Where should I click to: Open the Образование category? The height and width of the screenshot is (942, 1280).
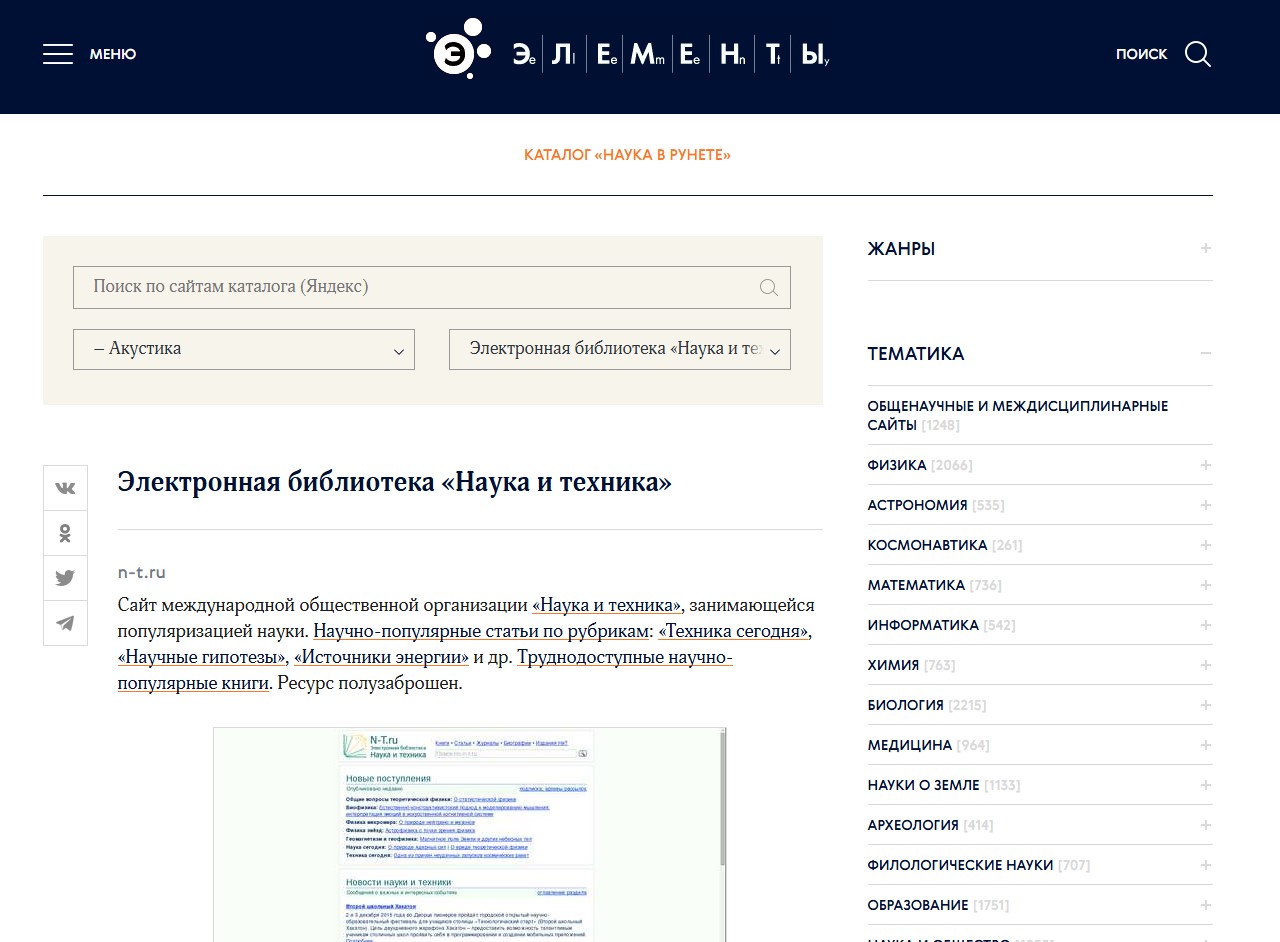pyautogui.click(x=918, y=905)
